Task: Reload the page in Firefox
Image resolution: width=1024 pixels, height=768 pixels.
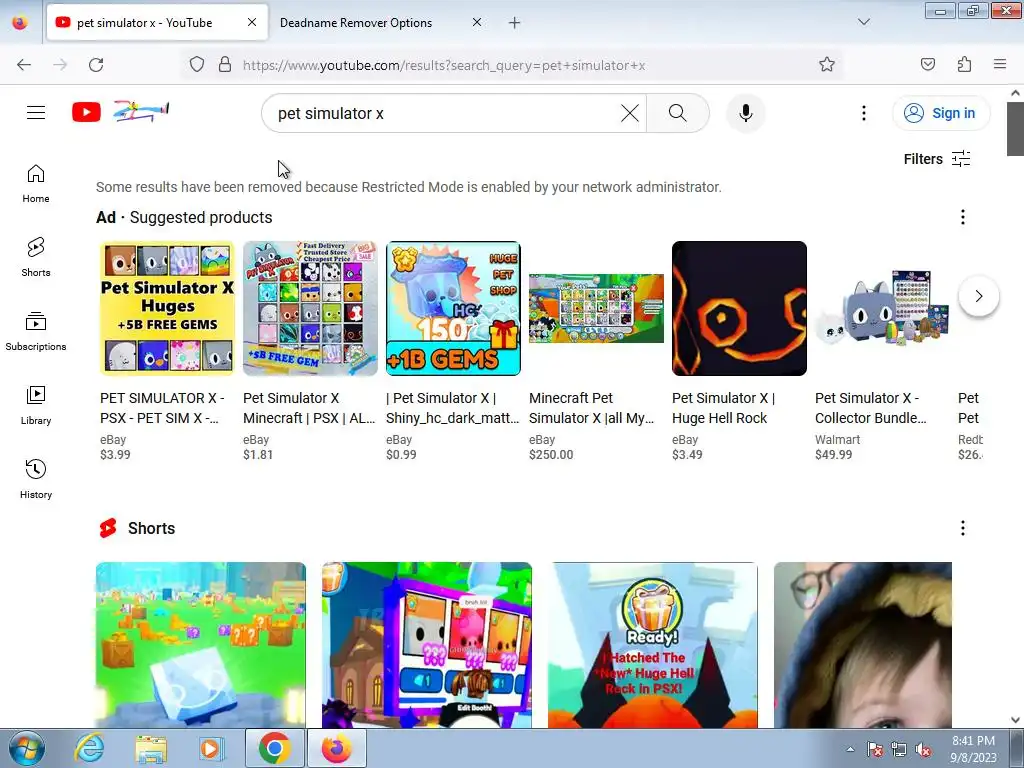Action: (x=96, y=65)
